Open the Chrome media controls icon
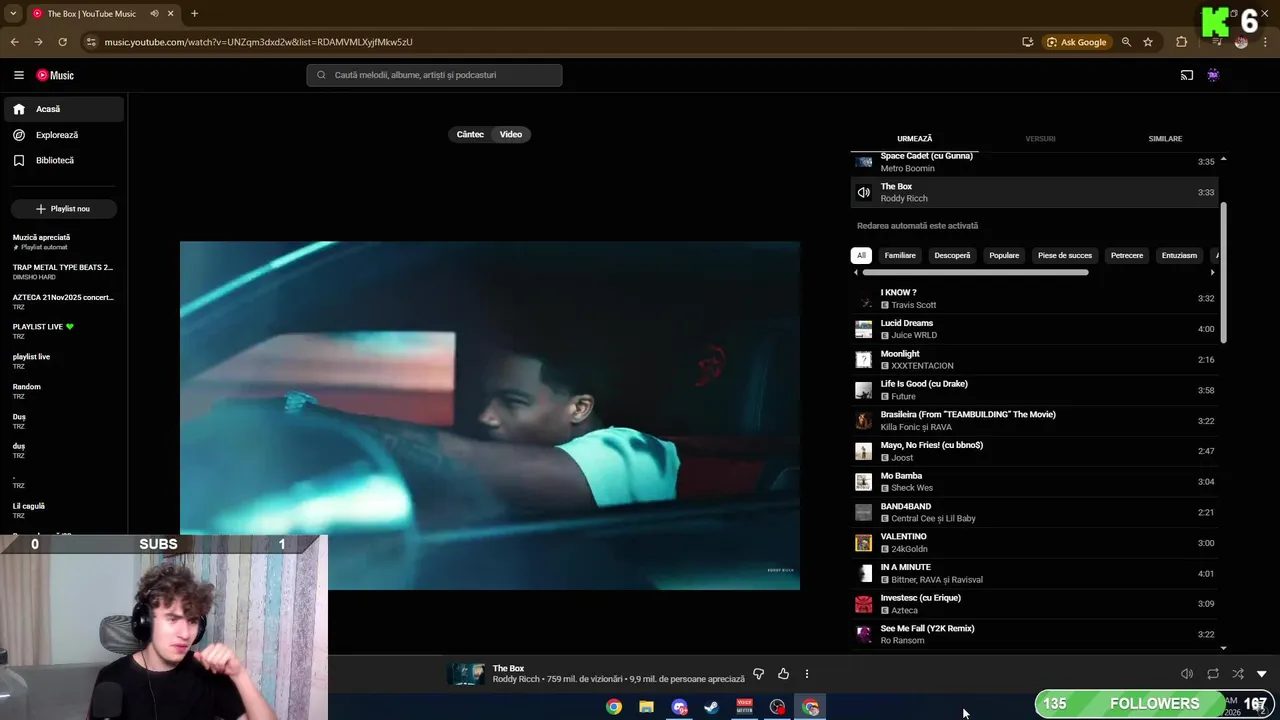 pyautogui.click(x=1216, y=42)
